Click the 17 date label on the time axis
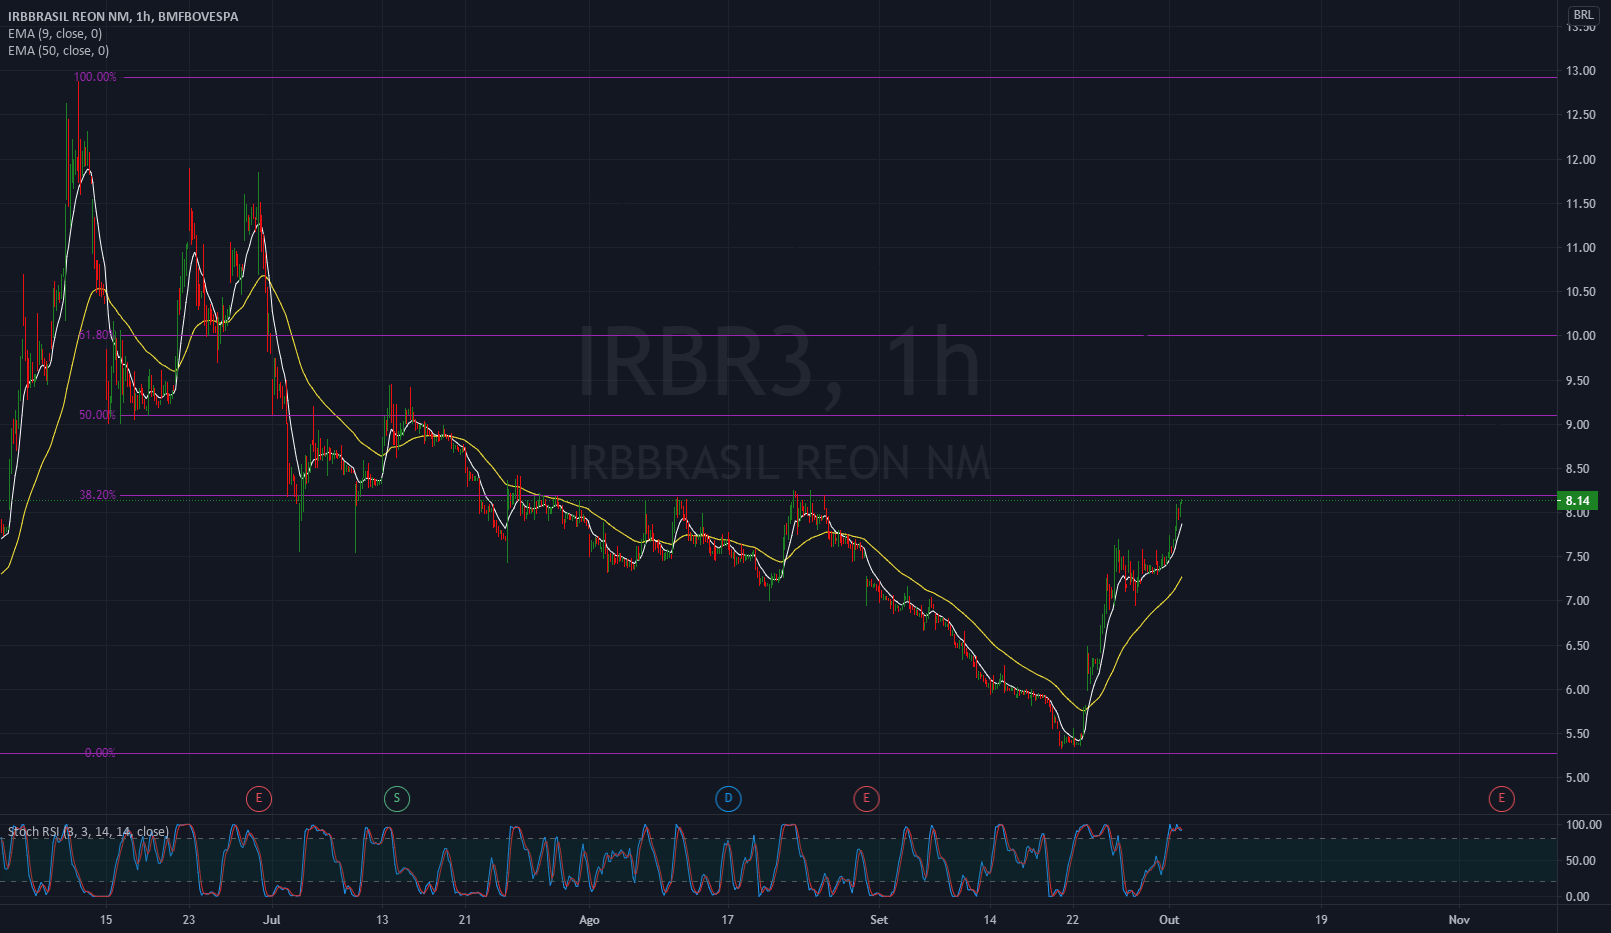The width and height of the screenshot is (1611, 933). coord(728,920)
